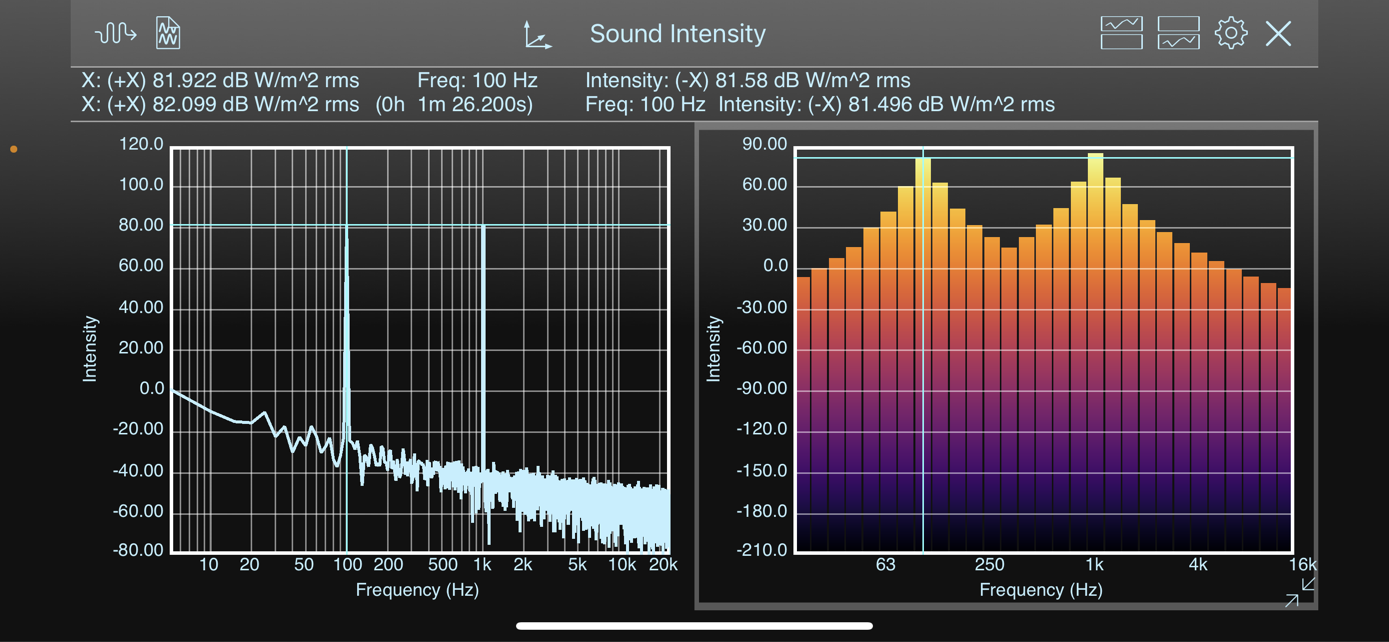The height and width of the screenshot is (642, 1389).
Task: Tap the vertical cursor line in octave chart
Action: pos(923,350)
